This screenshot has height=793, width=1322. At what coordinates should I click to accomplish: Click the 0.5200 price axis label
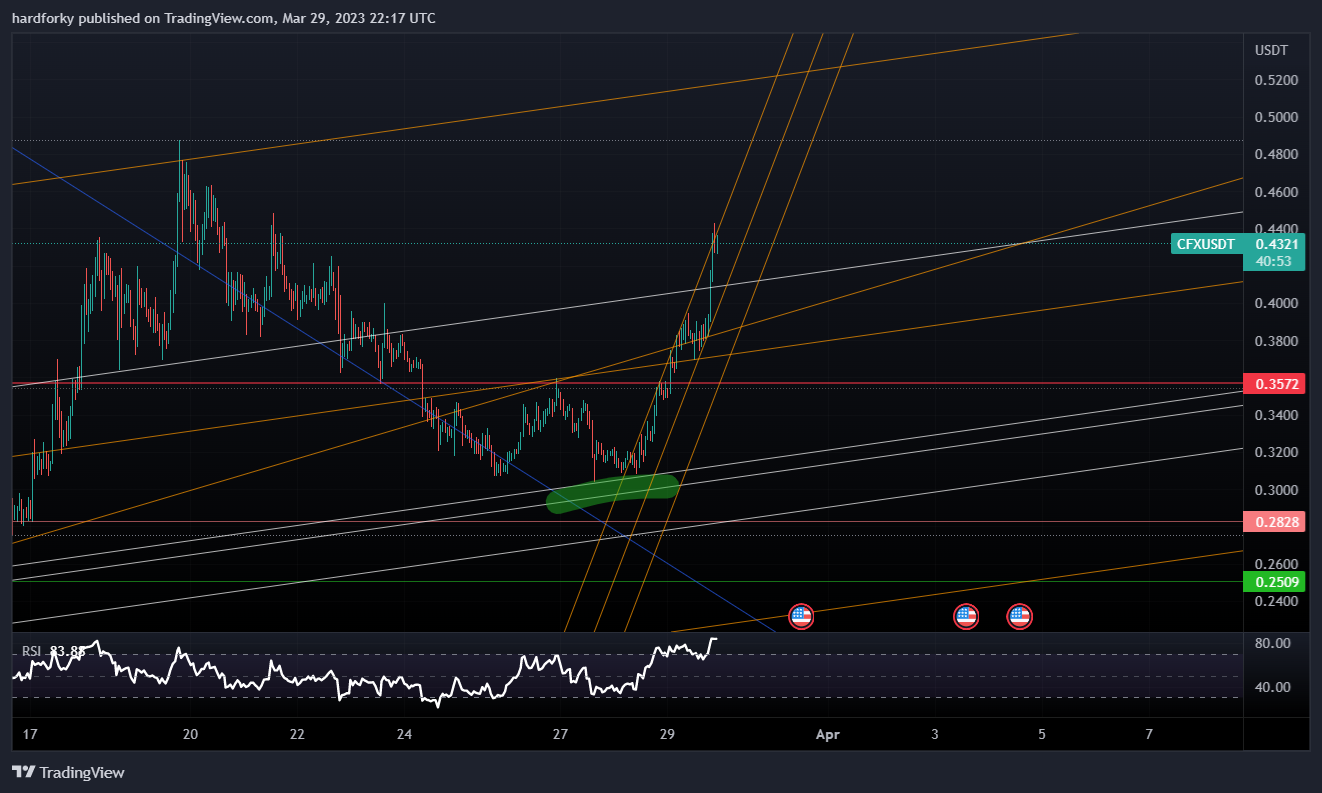click(x=1276, y=80)
